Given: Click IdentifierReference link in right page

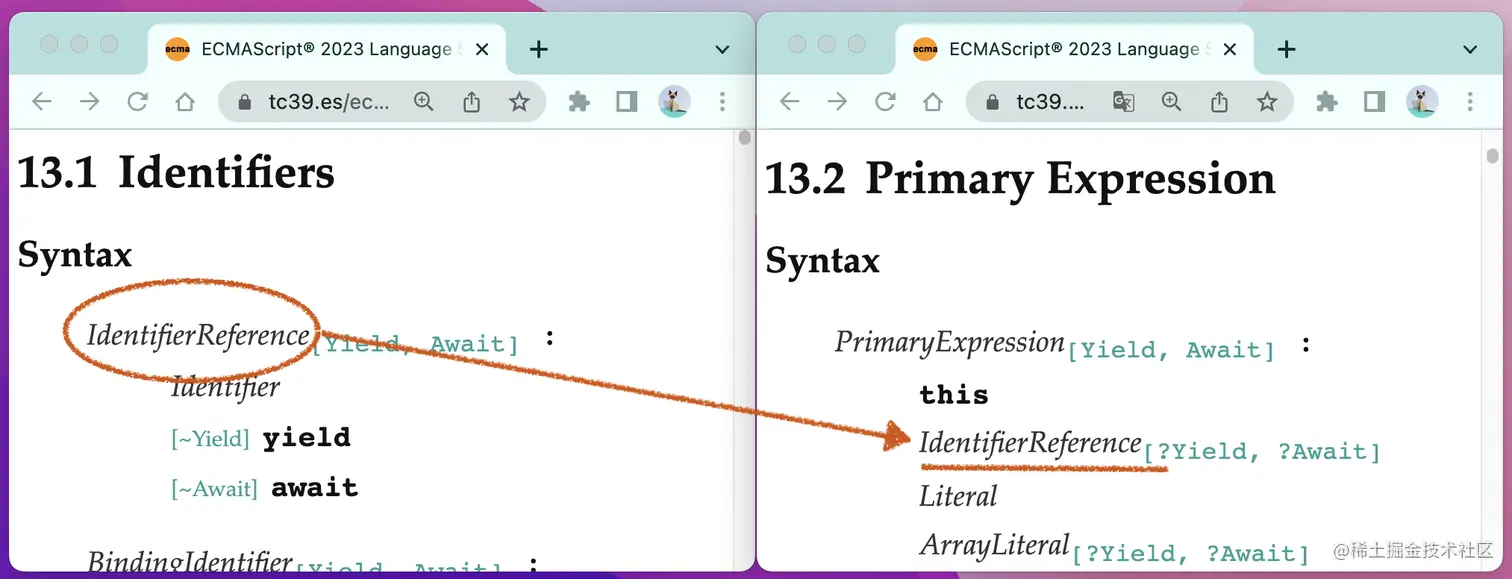Looking at the screenshot, I should [1030, 442].
